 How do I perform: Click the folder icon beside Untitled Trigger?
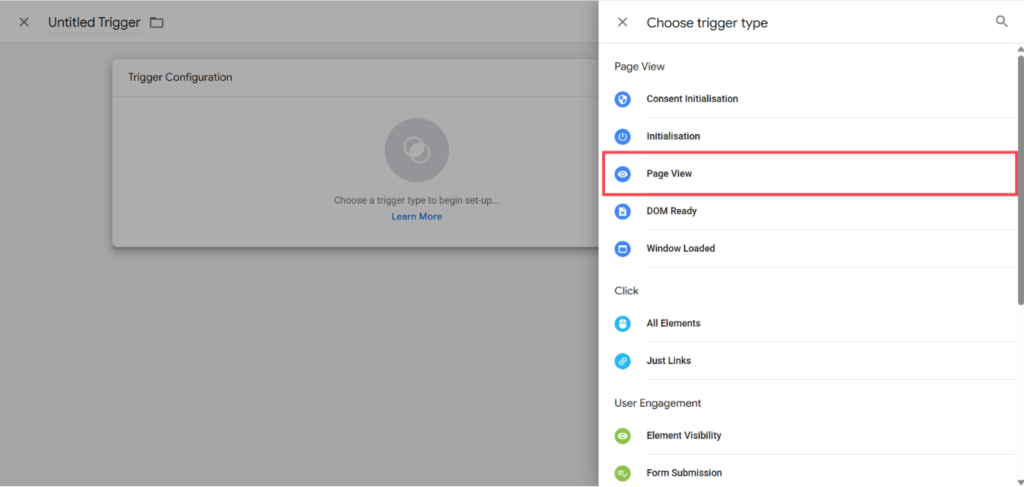(156, 23)
